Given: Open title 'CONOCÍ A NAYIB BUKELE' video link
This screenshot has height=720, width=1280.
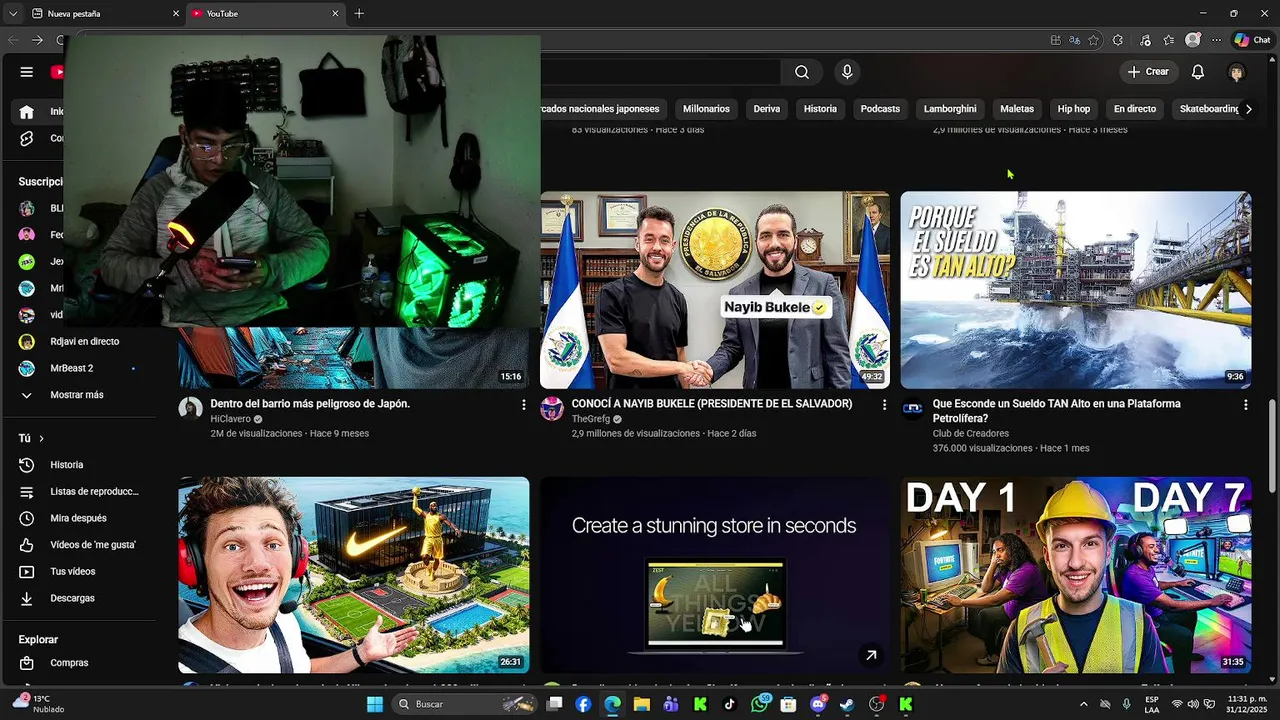Looking at the screenshot, I should (712, 404).
